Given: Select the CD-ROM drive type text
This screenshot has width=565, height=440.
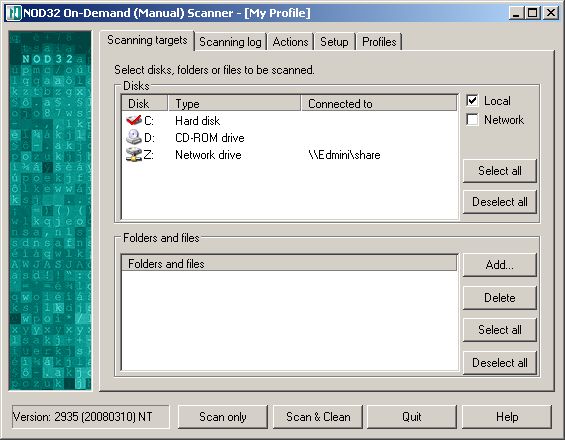Looking at the screenshot, I should [210, 138].
